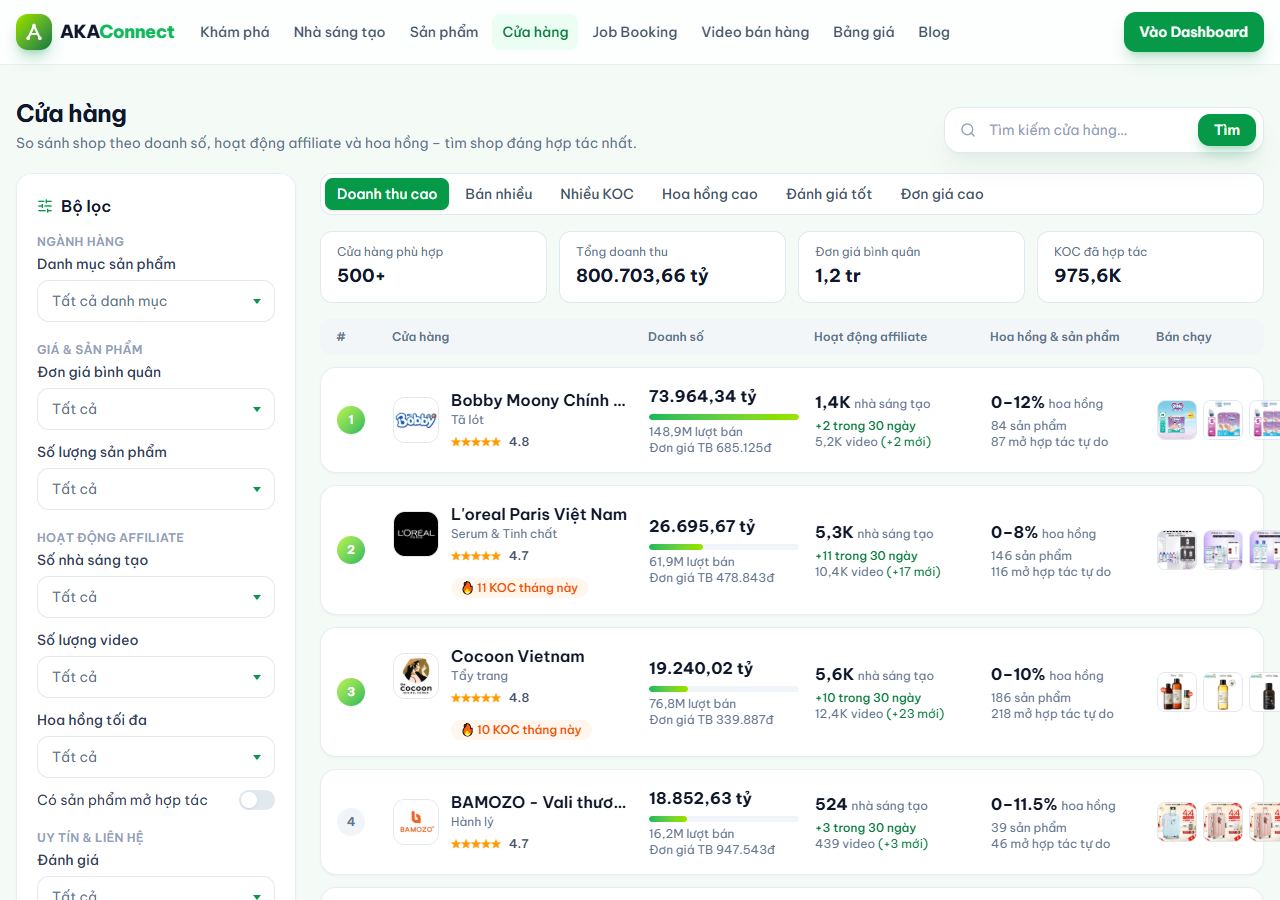Open Bobby Moony shop logo
Viewport: 1280px width, 900px height.
pyautogui.click(x=416, y=420)
